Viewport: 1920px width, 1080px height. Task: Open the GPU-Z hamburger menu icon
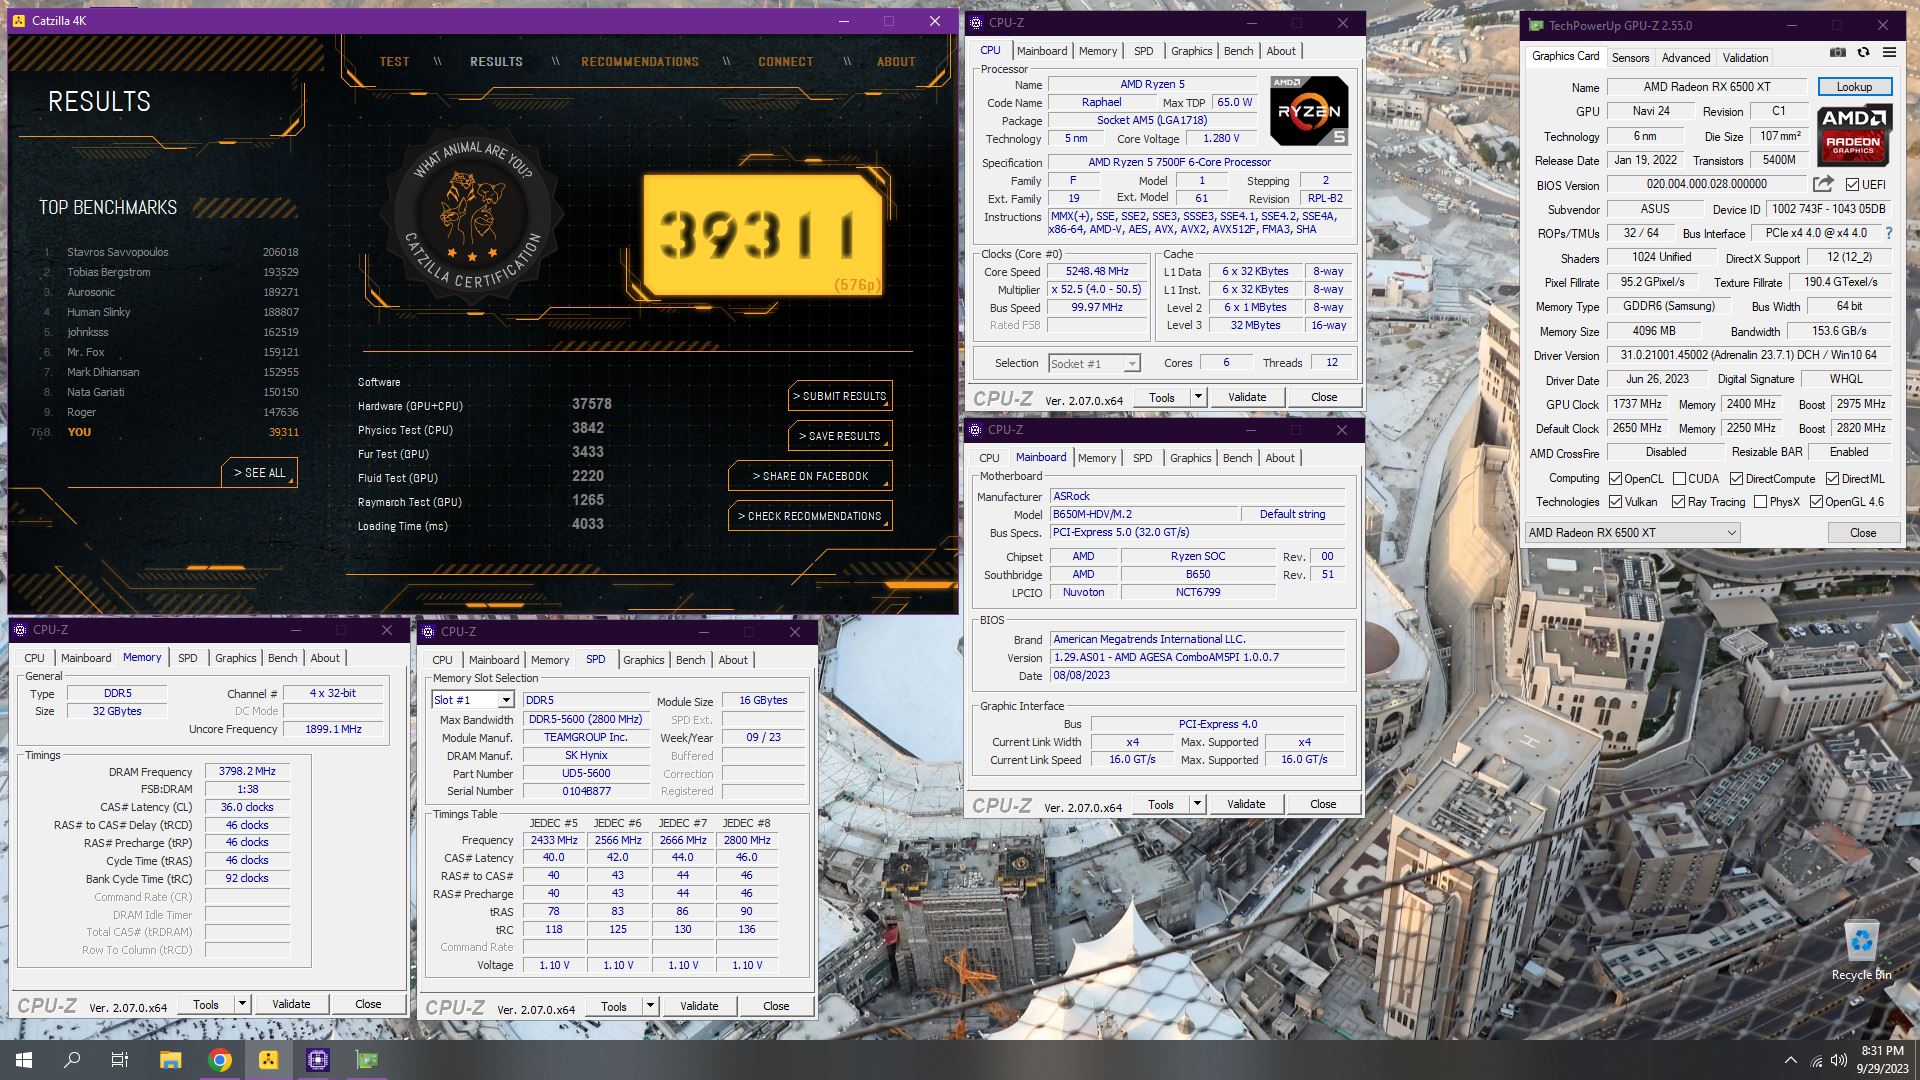(1889, 53)
